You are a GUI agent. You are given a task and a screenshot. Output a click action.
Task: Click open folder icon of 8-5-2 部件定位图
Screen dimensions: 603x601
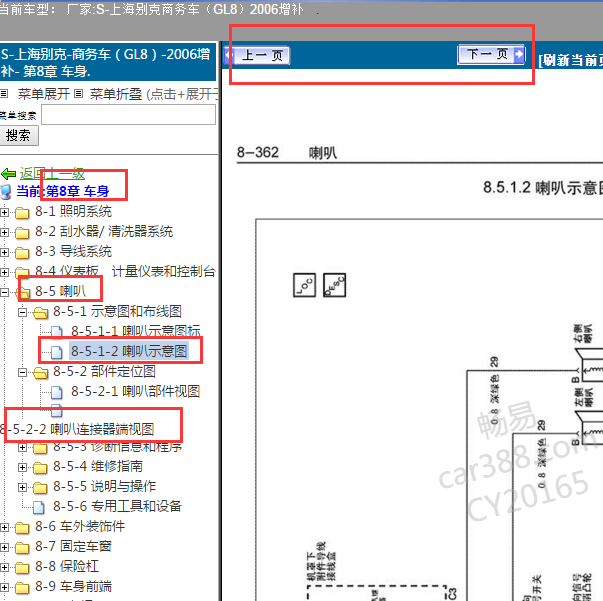(x=40, y=373)
